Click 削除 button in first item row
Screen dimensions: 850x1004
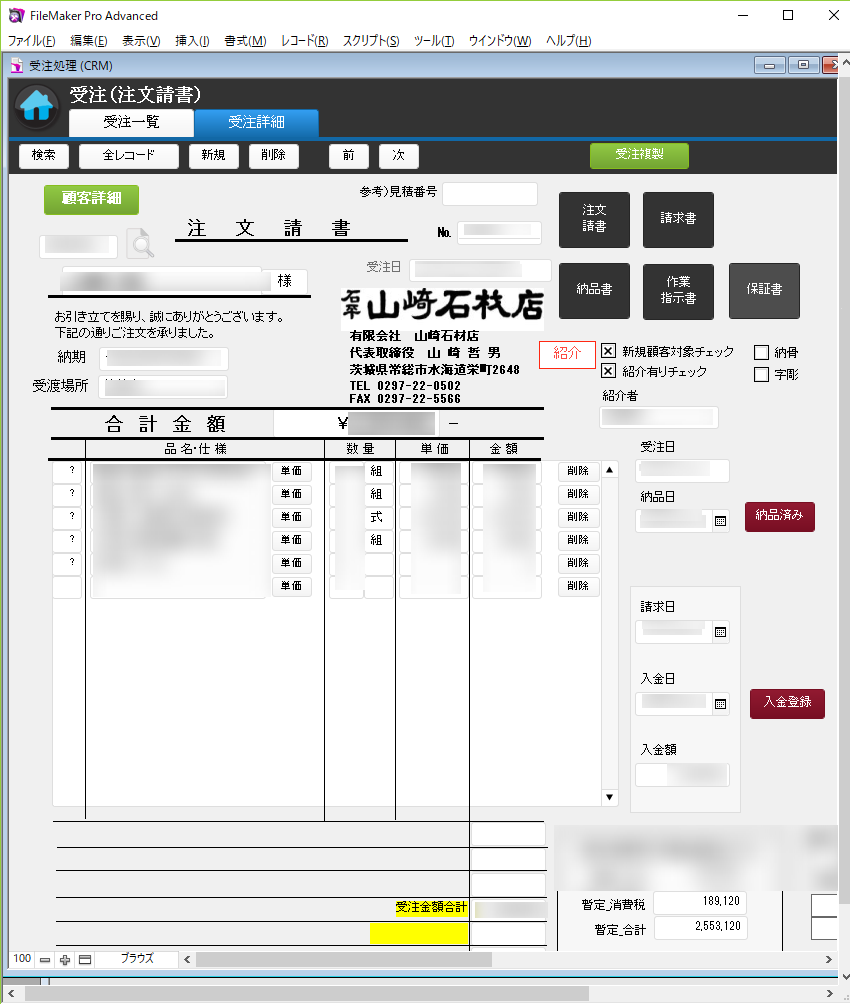[x=578, y=471]
